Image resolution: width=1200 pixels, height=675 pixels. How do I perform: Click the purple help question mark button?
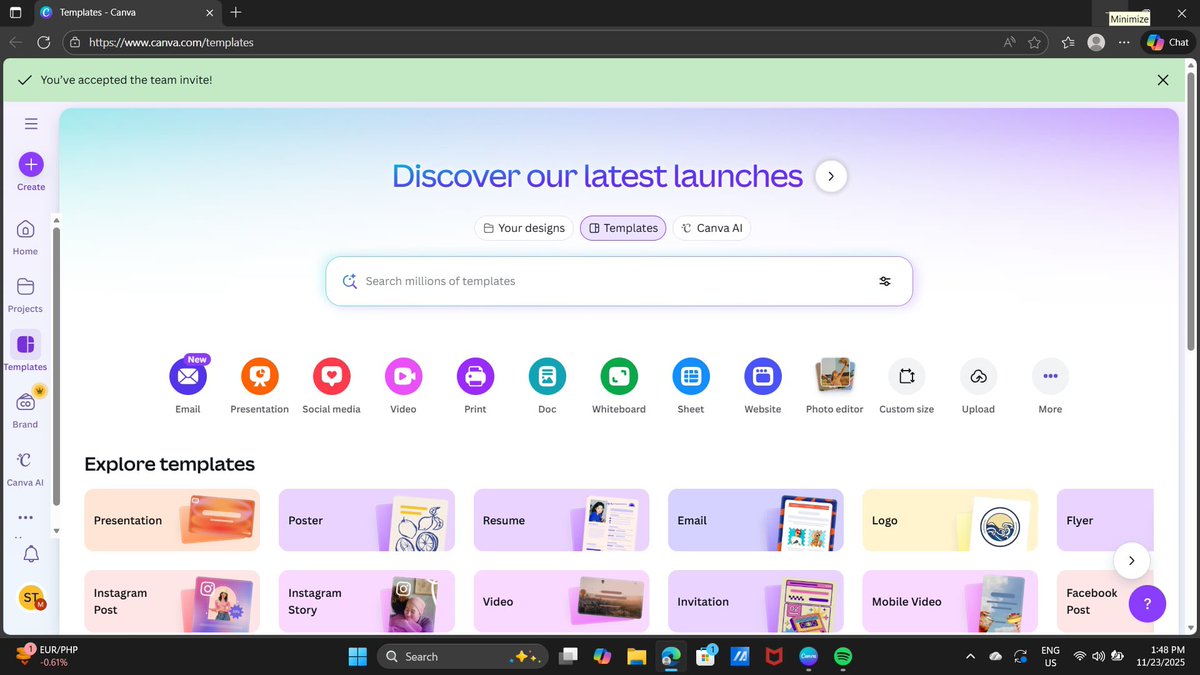click(x=1147, y=604)
